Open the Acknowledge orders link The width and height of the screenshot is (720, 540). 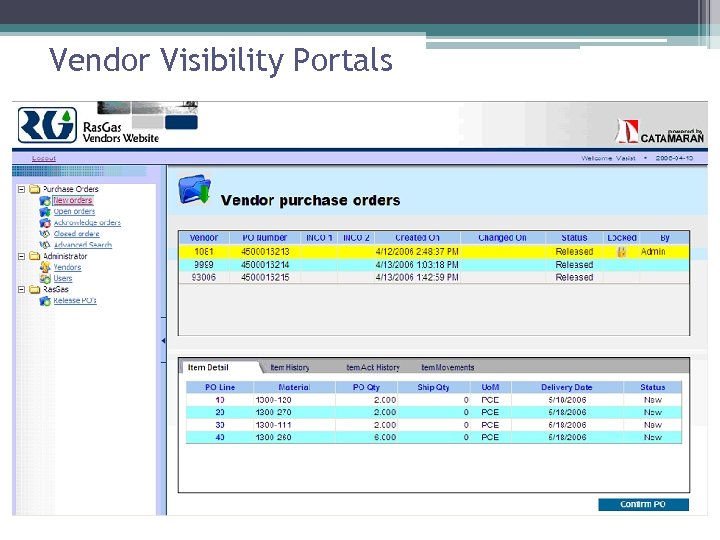click(x=87, y=223)
